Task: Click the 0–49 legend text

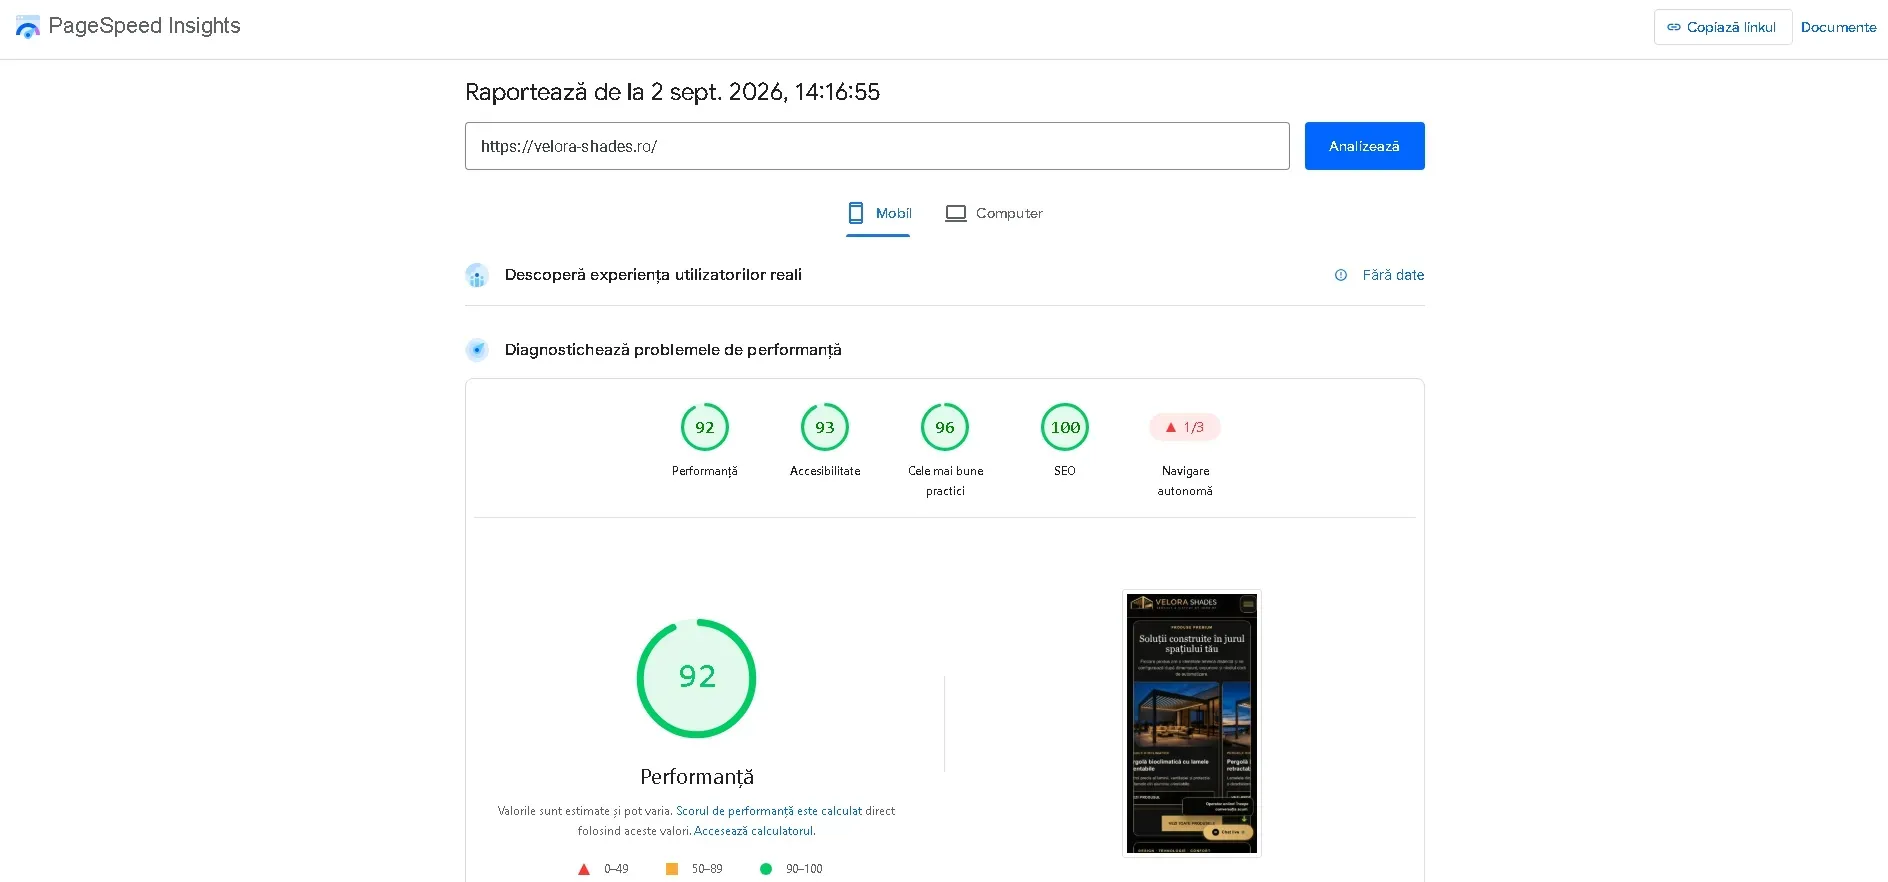Action: 616,869
